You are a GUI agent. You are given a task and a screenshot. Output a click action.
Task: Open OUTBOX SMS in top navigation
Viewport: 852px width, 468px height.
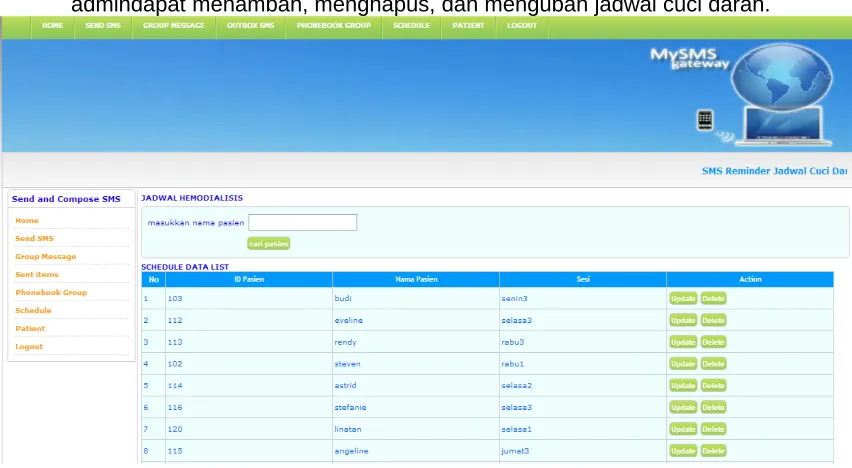[x=250, y=26]
